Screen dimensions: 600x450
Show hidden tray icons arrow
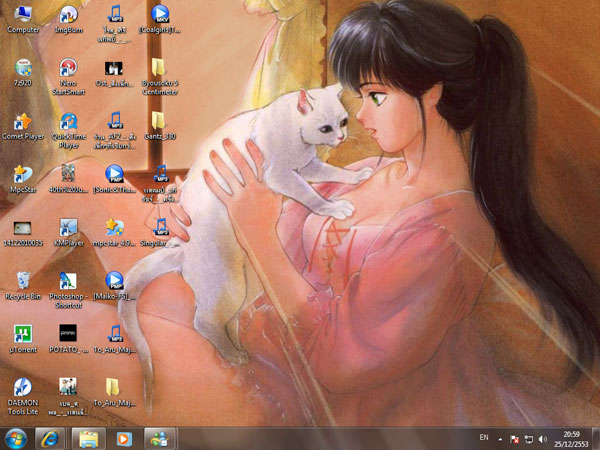pyautogui.click(x=500, y=439)
